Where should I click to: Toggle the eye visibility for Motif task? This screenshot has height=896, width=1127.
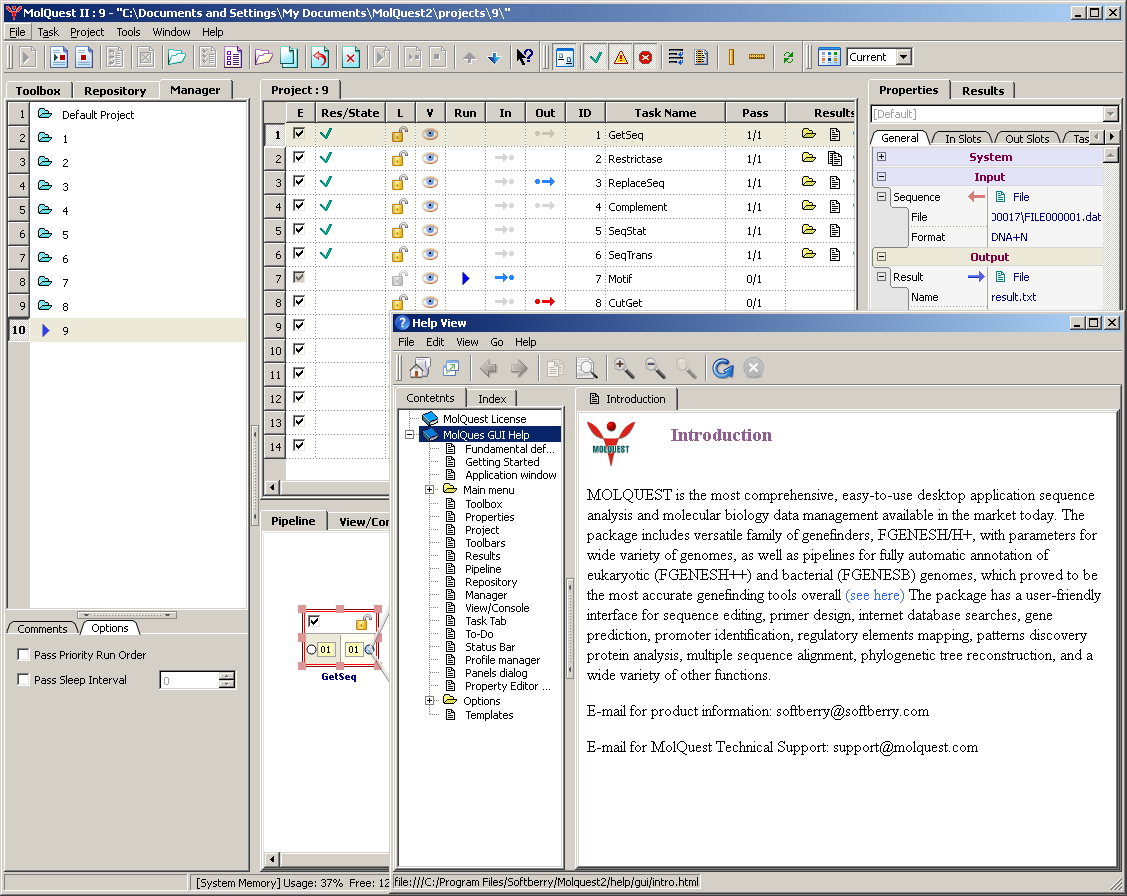(430, 279)
